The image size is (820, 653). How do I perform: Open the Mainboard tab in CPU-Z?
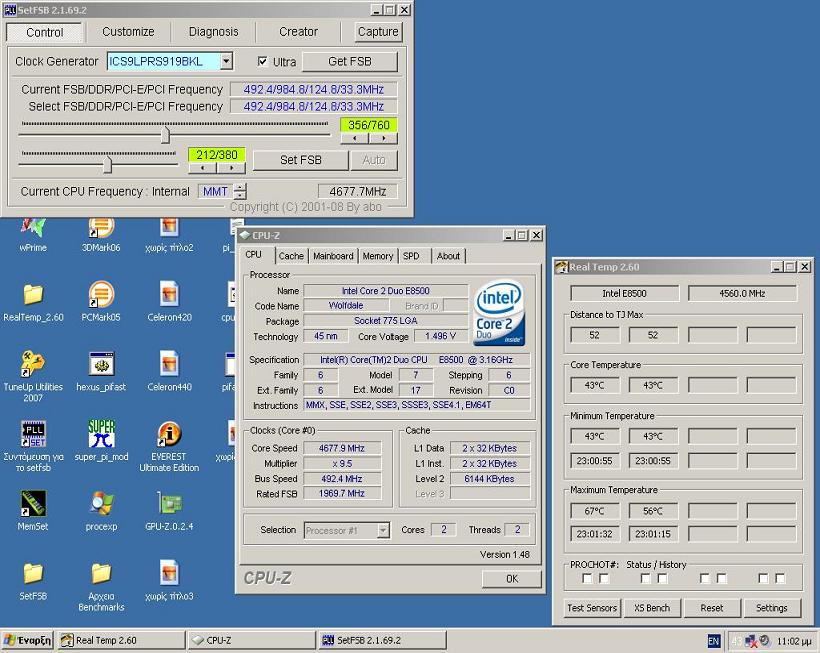click(x=333, y=256)
